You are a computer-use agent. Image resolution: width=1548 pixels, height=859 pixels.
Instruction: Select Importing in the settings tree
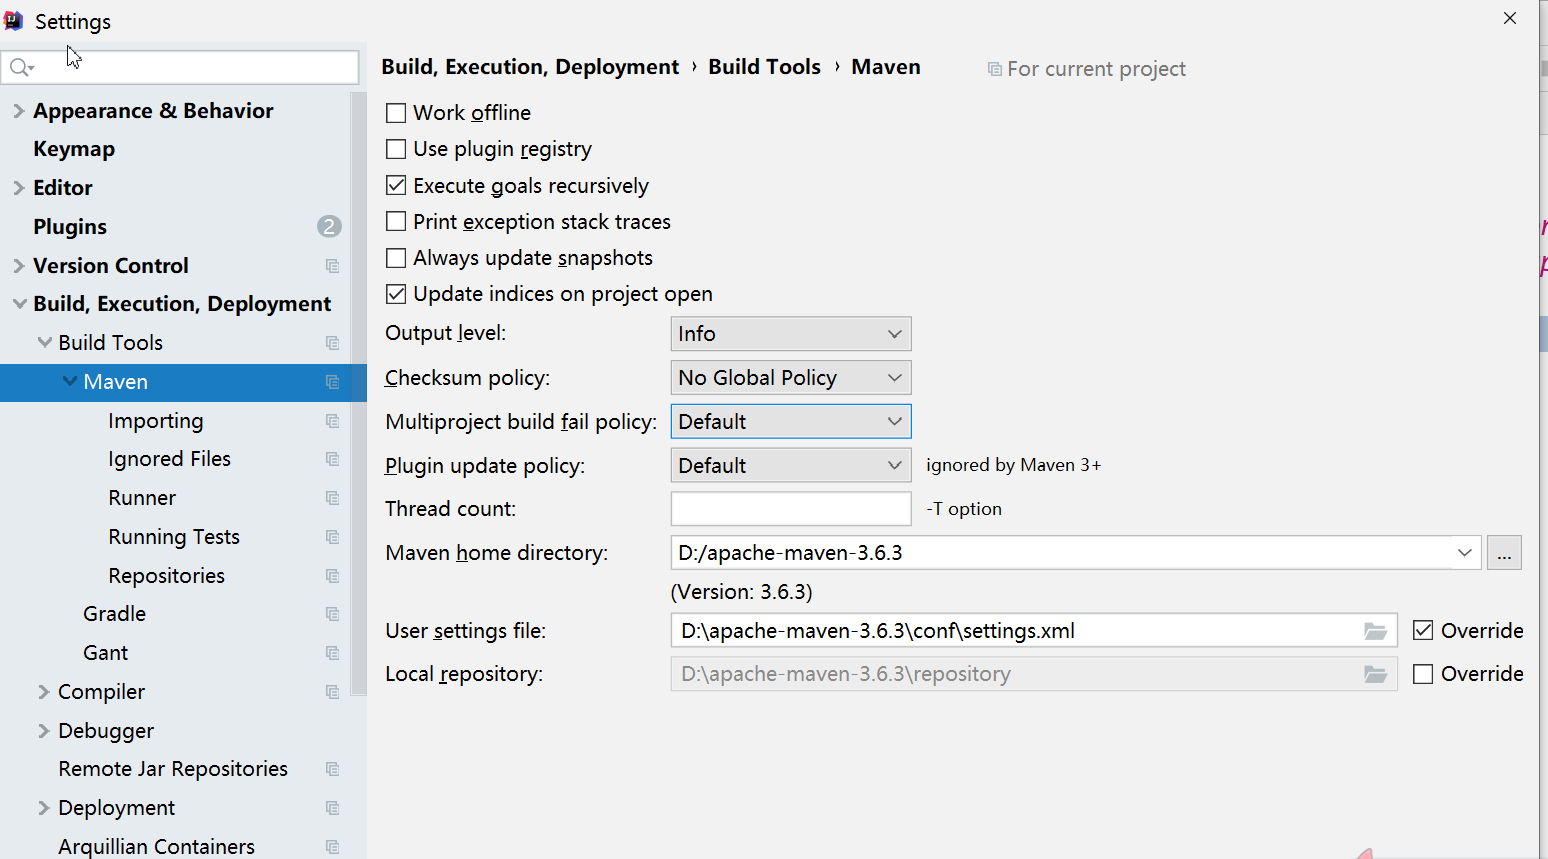pos(155,421)
